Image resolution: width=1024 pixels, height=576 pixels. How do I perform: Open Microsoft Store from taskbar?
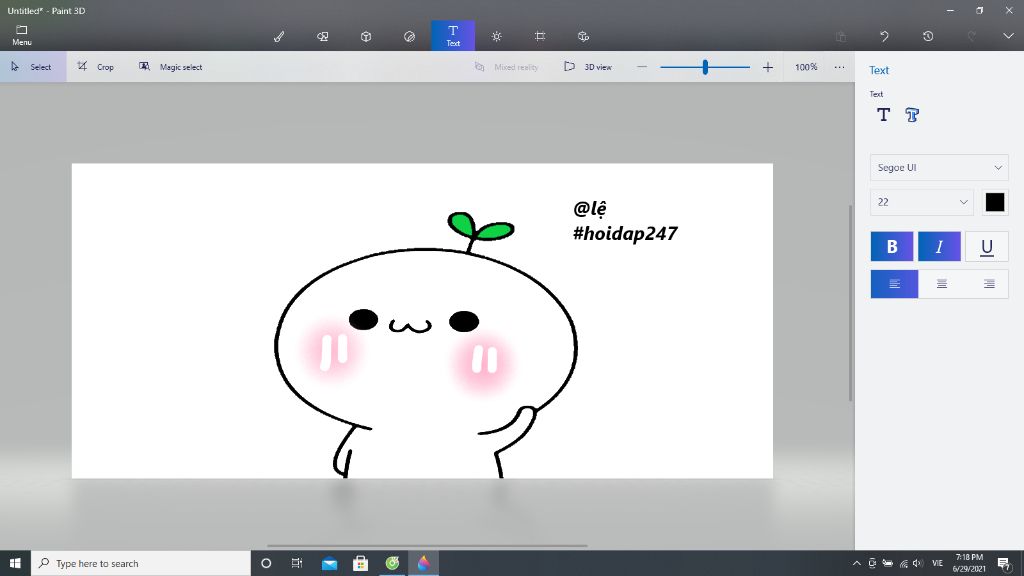pyautogui.click(x=360, y=563)
